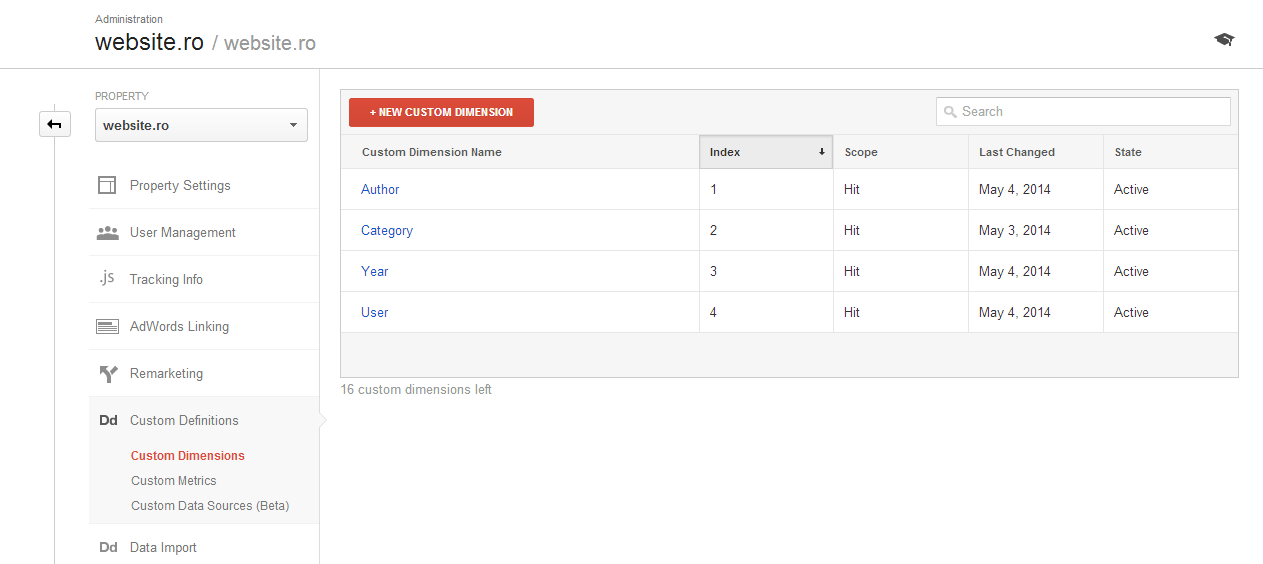The image size is (1263, 564).
Task: Open Custom Data Sources (Beta)
Action: click(210, 505)
